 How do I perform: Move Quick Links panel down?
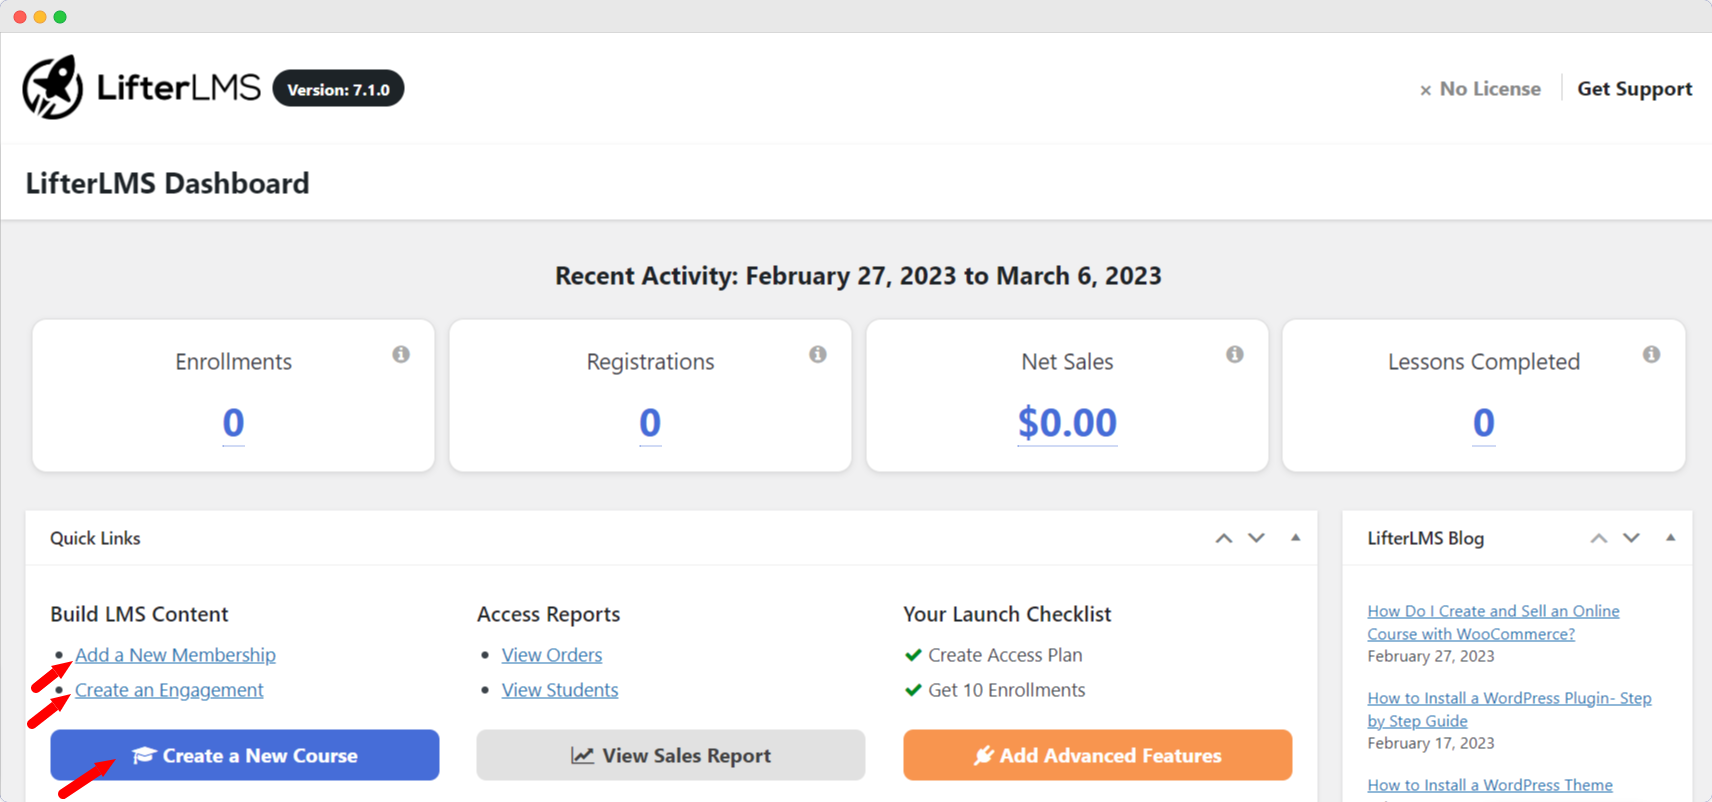tap(1257, 538)
